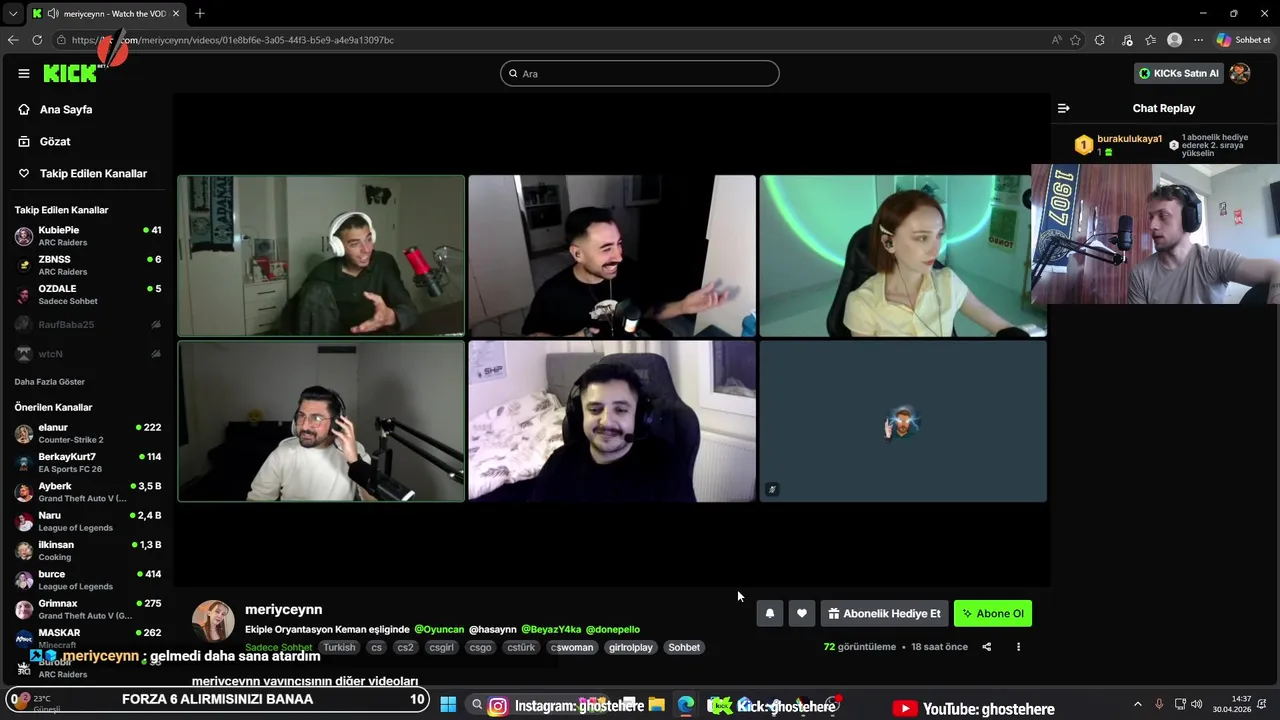The width and height of the screenshot is (1280, 720).
Task: Open the Gözat browse page
Action: (x=55, y=141)
